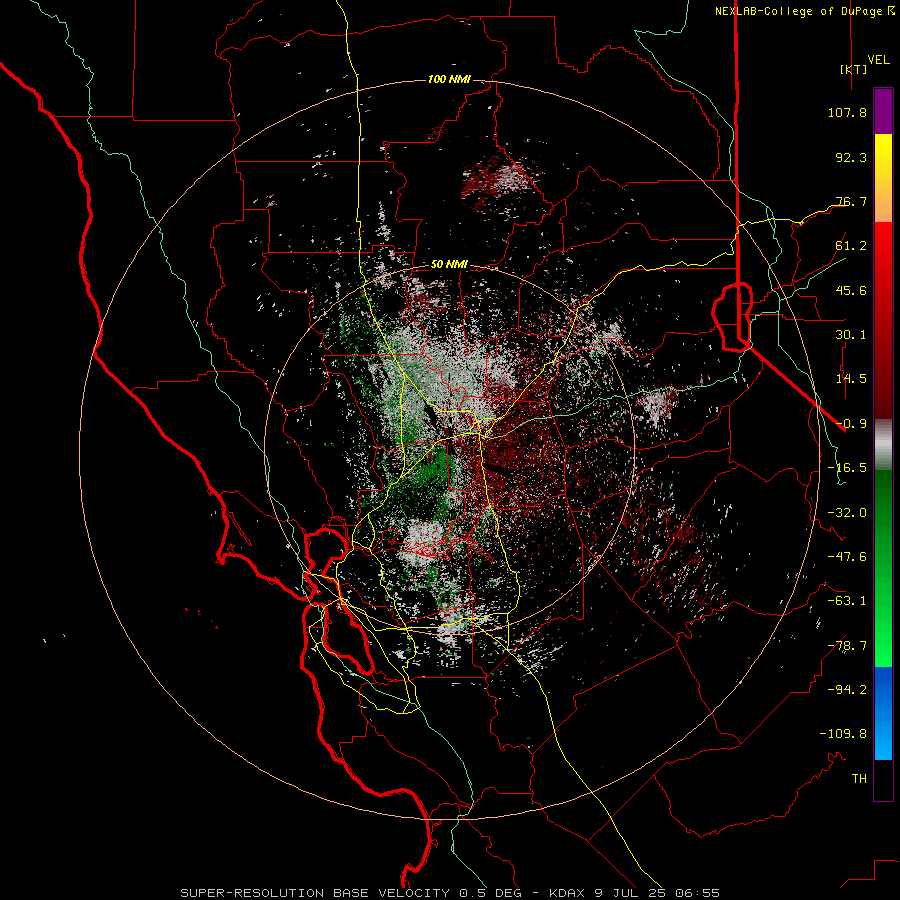Click the purple segment of the color scale
900x900 pixels.
coord(883,111)
